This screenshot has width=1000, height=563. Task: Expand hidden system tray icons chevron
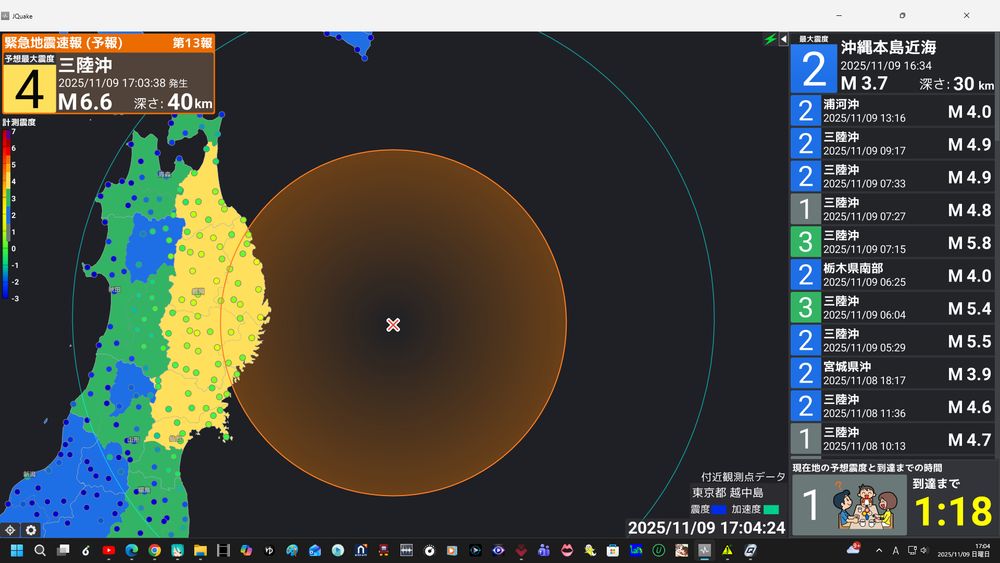click(x=879, y=550)
